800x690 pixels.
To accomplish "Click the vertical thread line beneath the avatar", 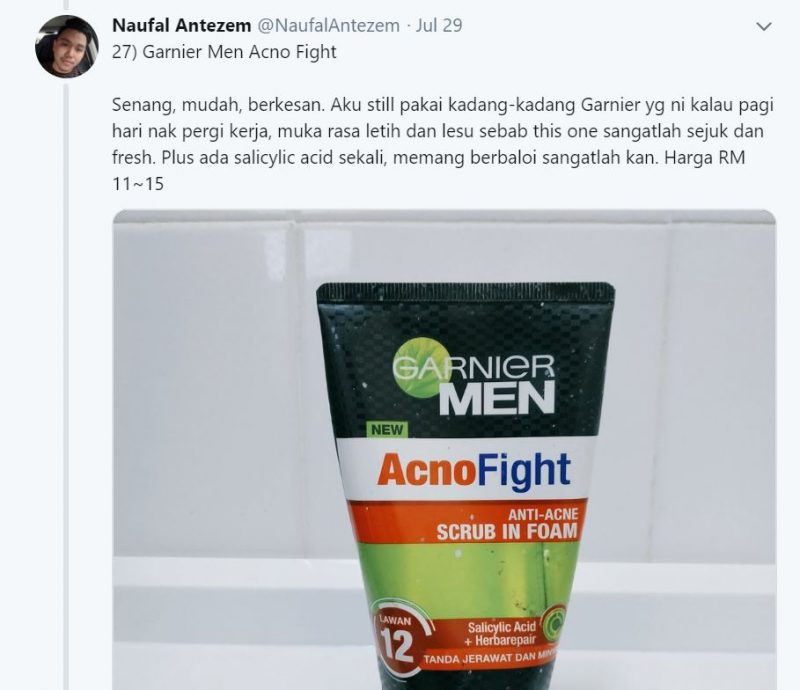I will [x=65, y=383].
